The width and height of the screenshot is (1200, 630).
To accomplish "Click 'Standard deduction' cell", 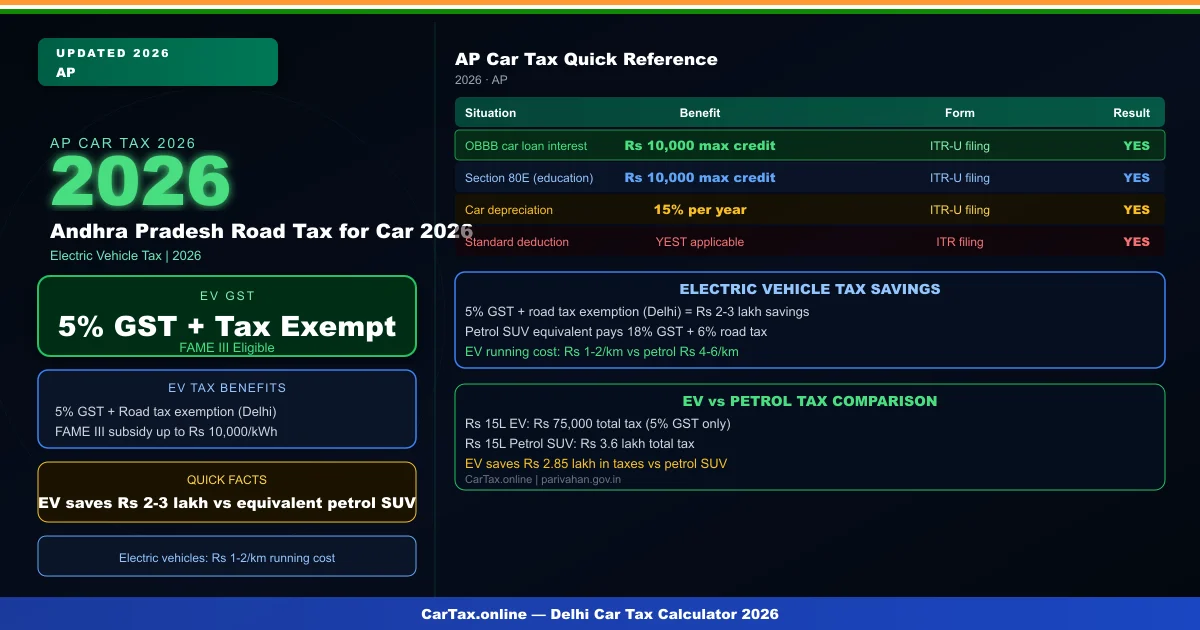I will 517,242.
